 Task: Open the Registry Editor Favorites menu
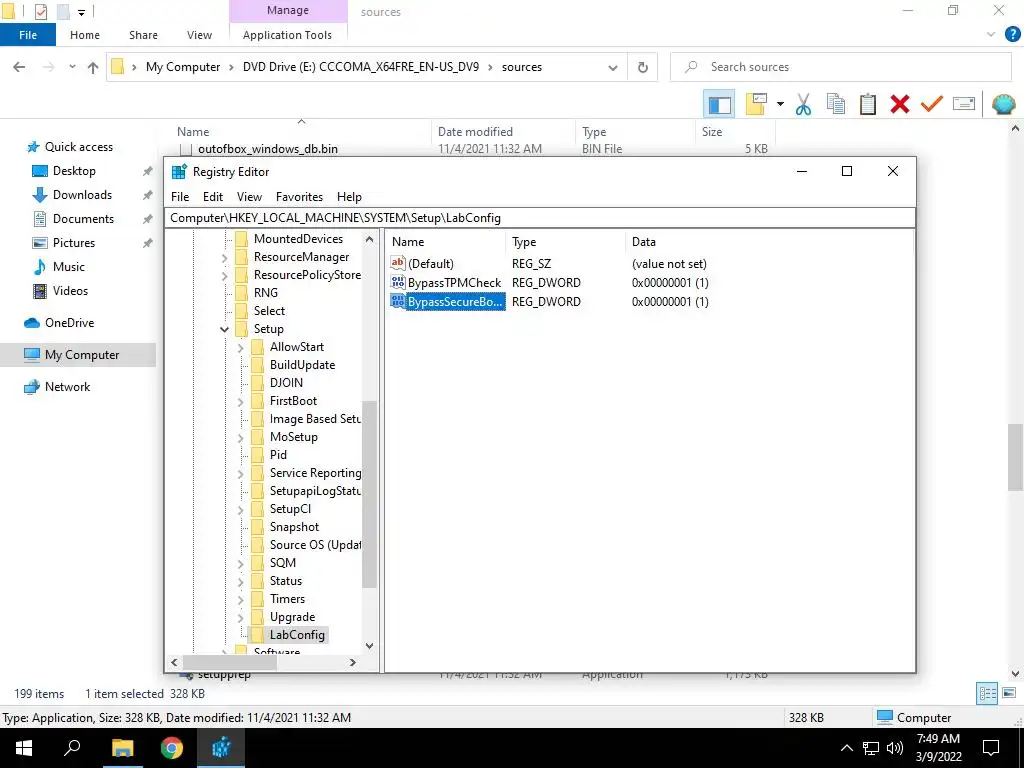tap(299, 197)
